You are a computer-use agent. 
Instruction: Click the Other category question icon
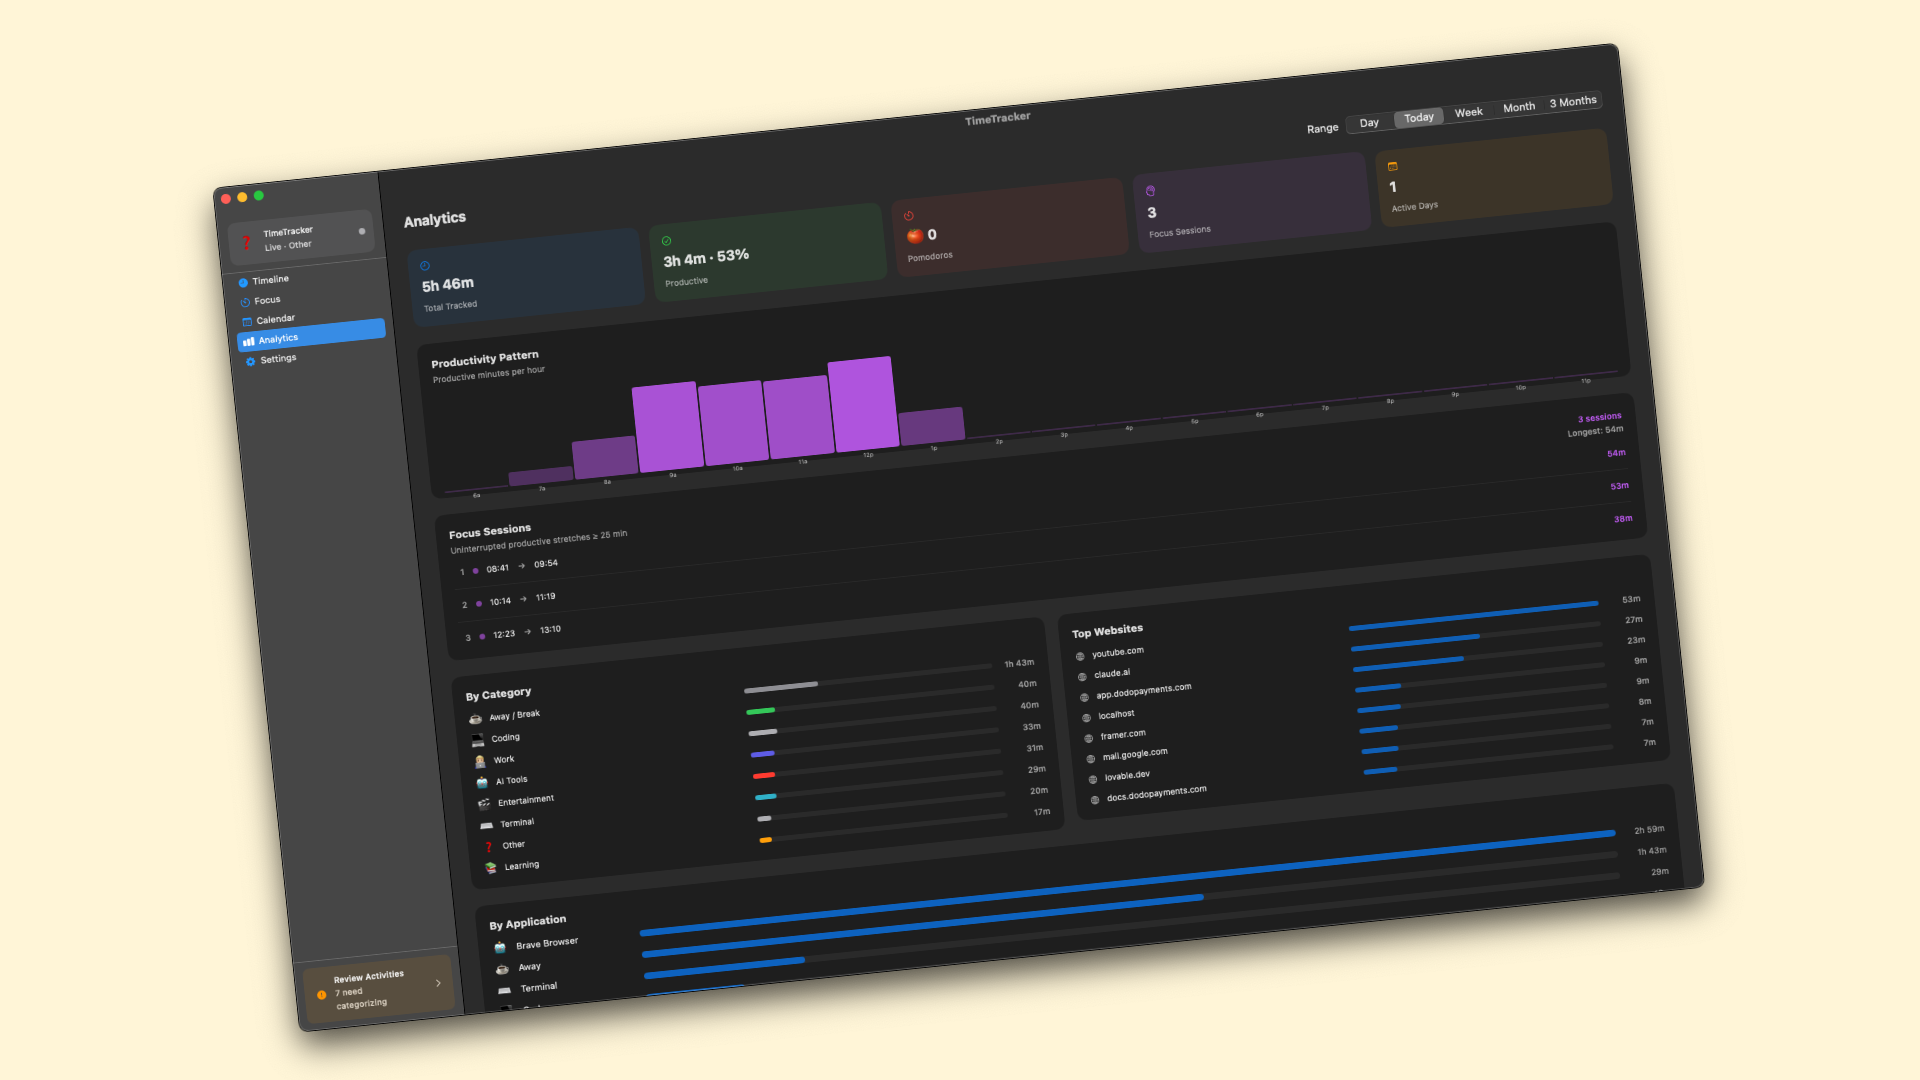pyautogui.click(x=489, y=847)
